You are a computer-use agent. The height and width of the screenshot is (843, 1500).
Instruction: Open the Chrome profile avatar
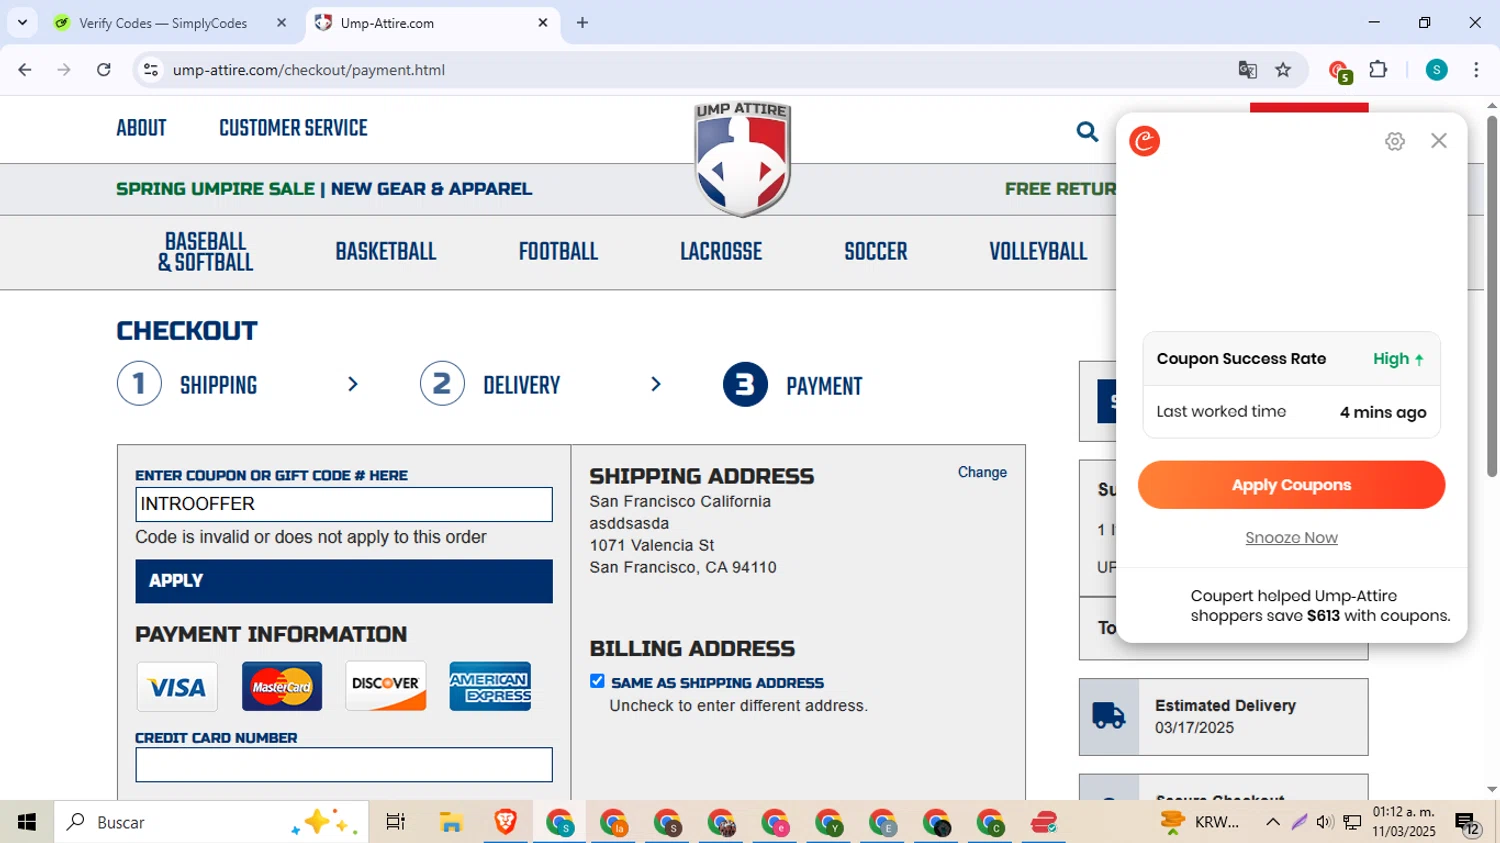[x=1436, y=70]
